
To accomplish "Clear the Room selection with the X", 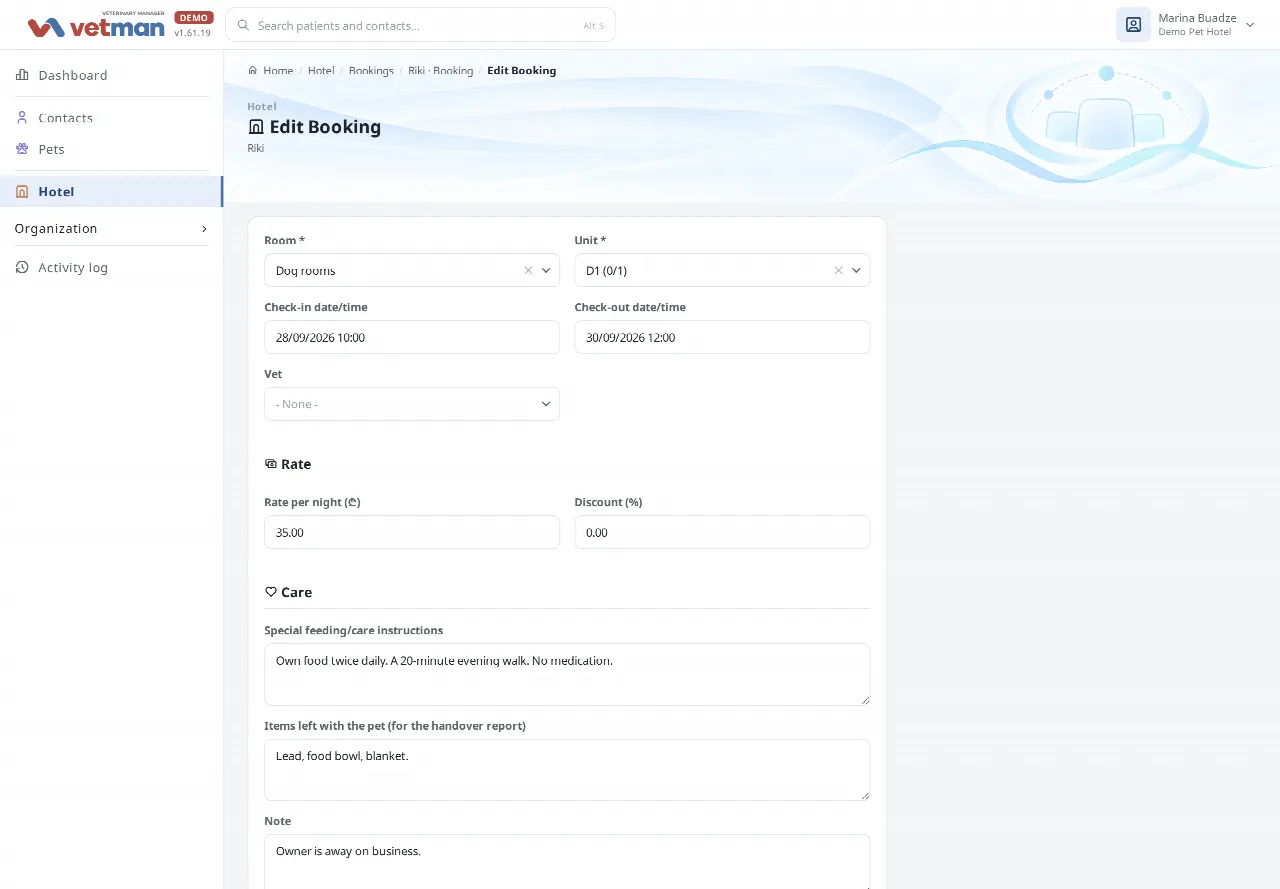I will pyautogui.click(x=528, y=270).
